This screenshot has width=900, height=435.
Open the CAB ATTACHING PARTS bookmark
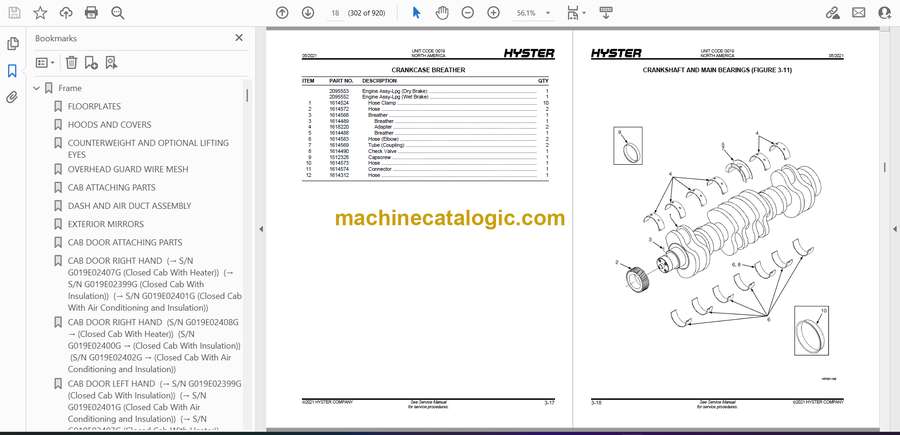(x=111, y=188)
